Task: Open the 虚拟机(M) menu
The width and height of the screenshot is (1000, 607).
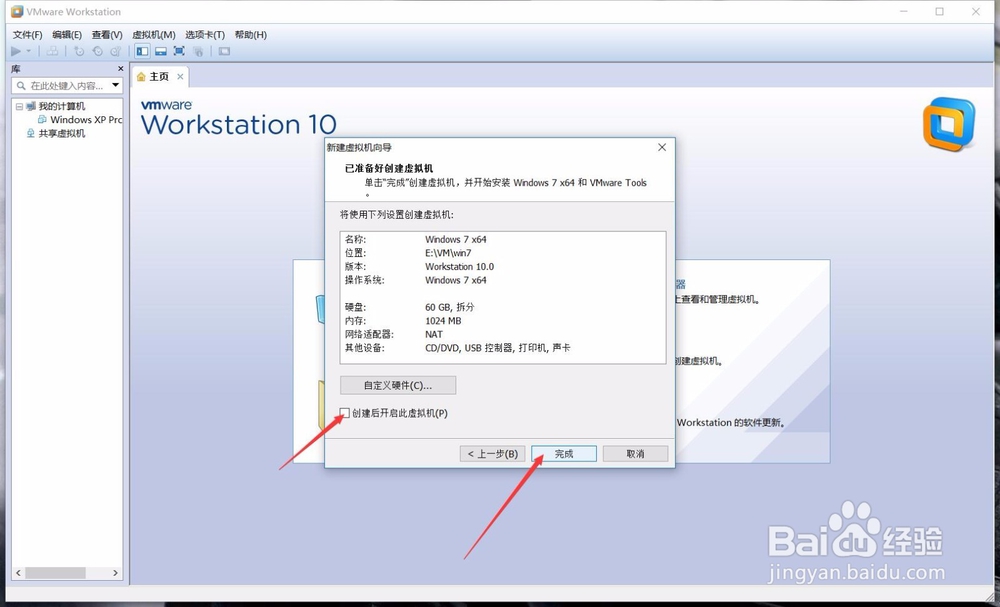Action: [154, 34]
